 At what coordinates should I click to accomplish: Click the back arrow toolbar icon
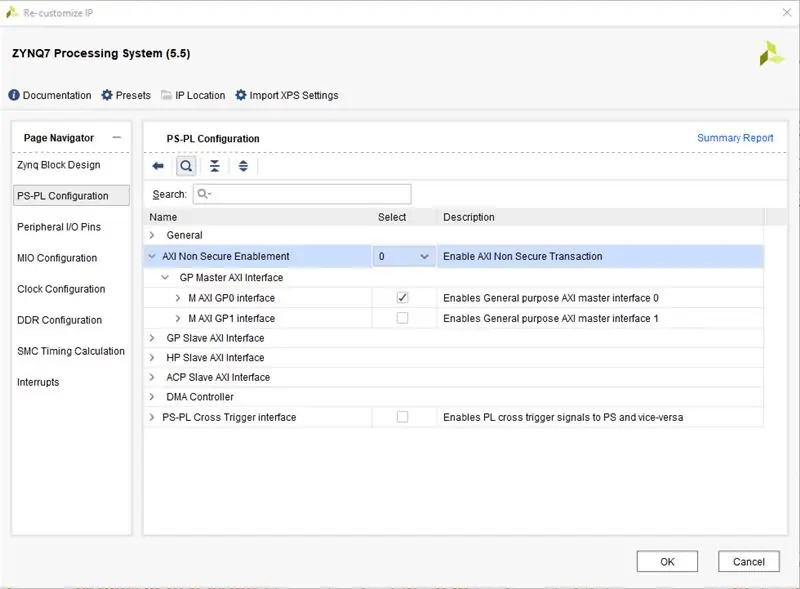[158, 166]
